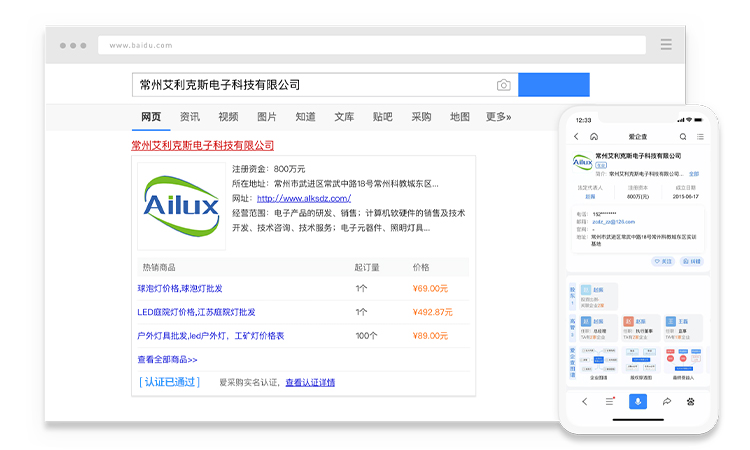Tap the menu icon with red dot
This screenshot has height=450, width=750.
pos(610,401)
